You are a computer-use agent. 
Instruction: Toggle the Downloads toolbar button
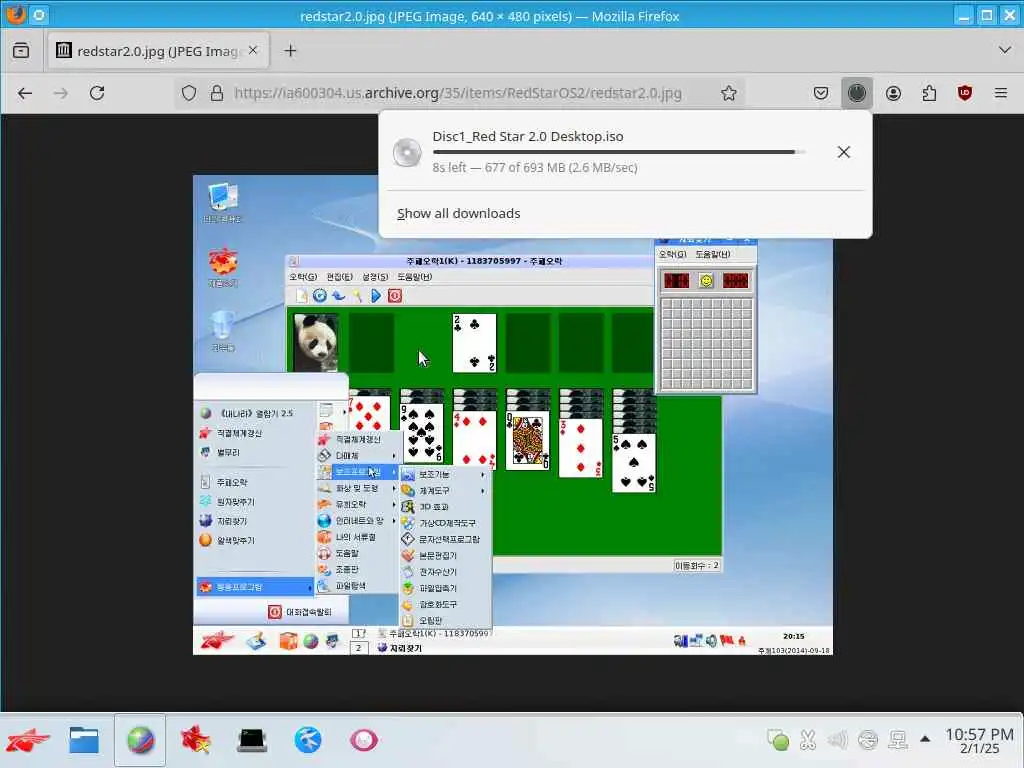tap(857, 93)
